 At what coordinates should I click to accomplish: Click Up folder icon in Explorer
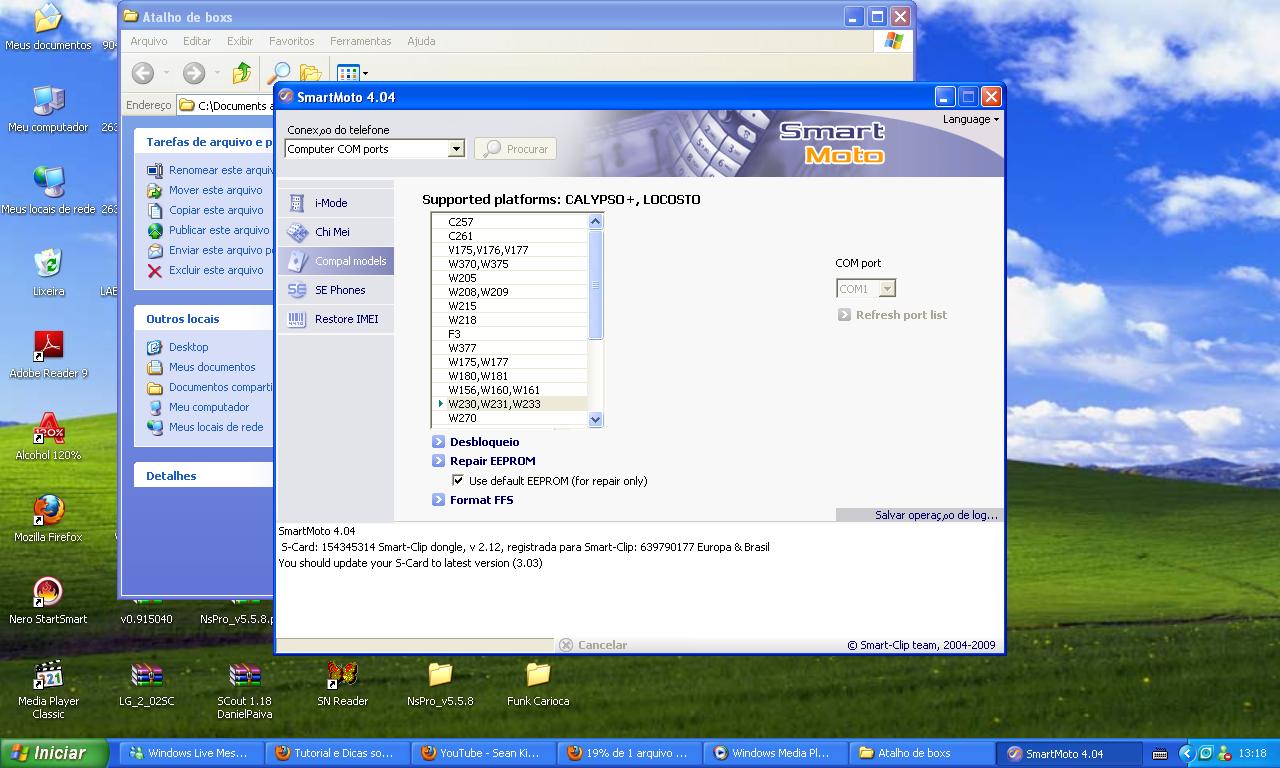click(242, 73)
